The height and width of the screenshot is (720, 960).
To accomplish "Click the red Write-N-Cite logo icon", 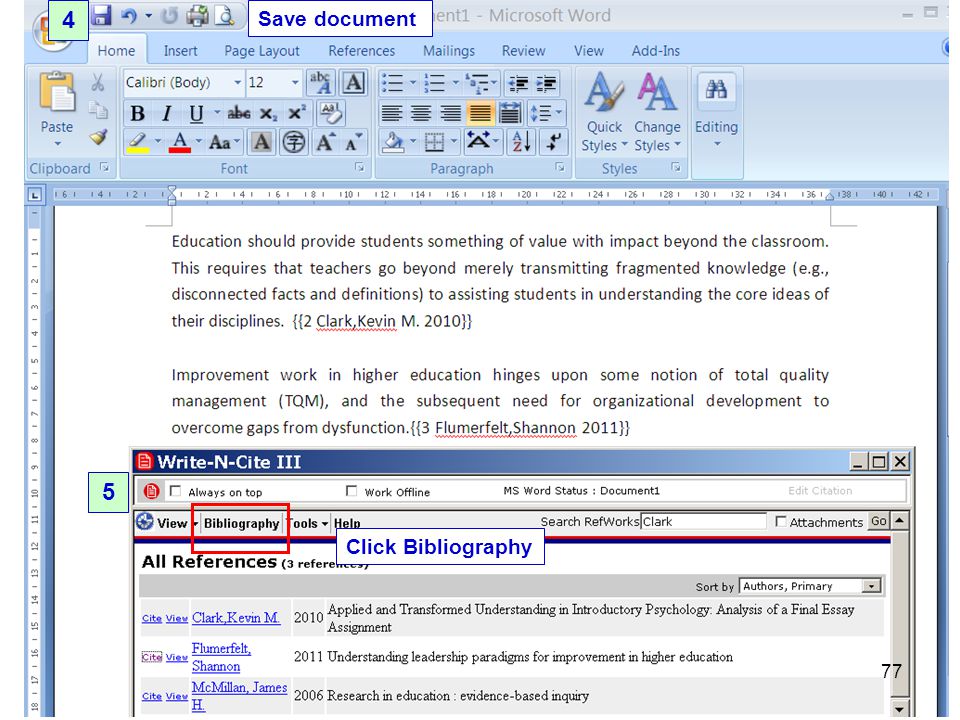I will click(x=151, y=491).
